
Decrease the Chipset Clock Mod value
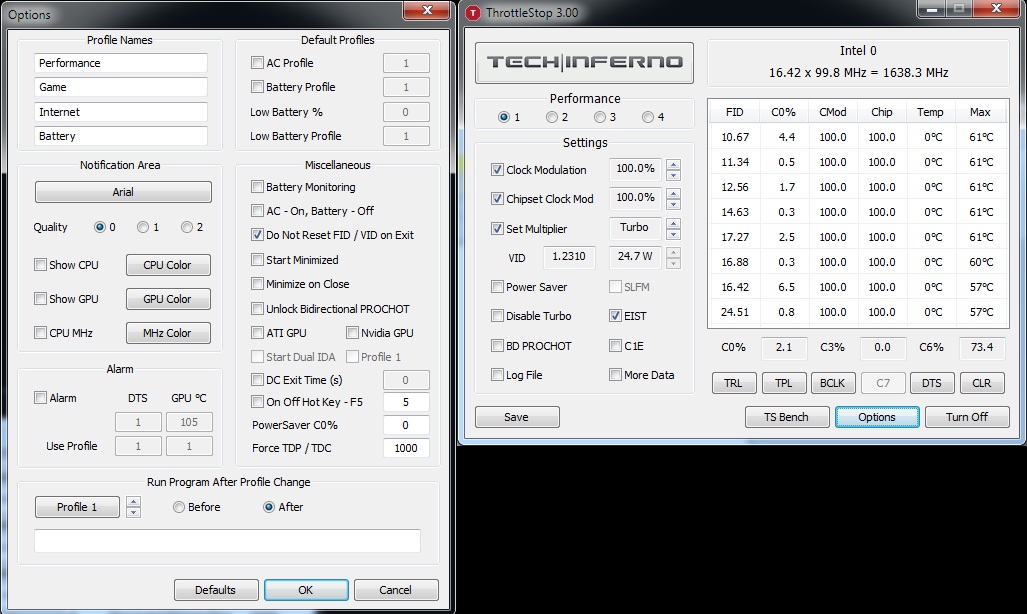coord(673,204)
